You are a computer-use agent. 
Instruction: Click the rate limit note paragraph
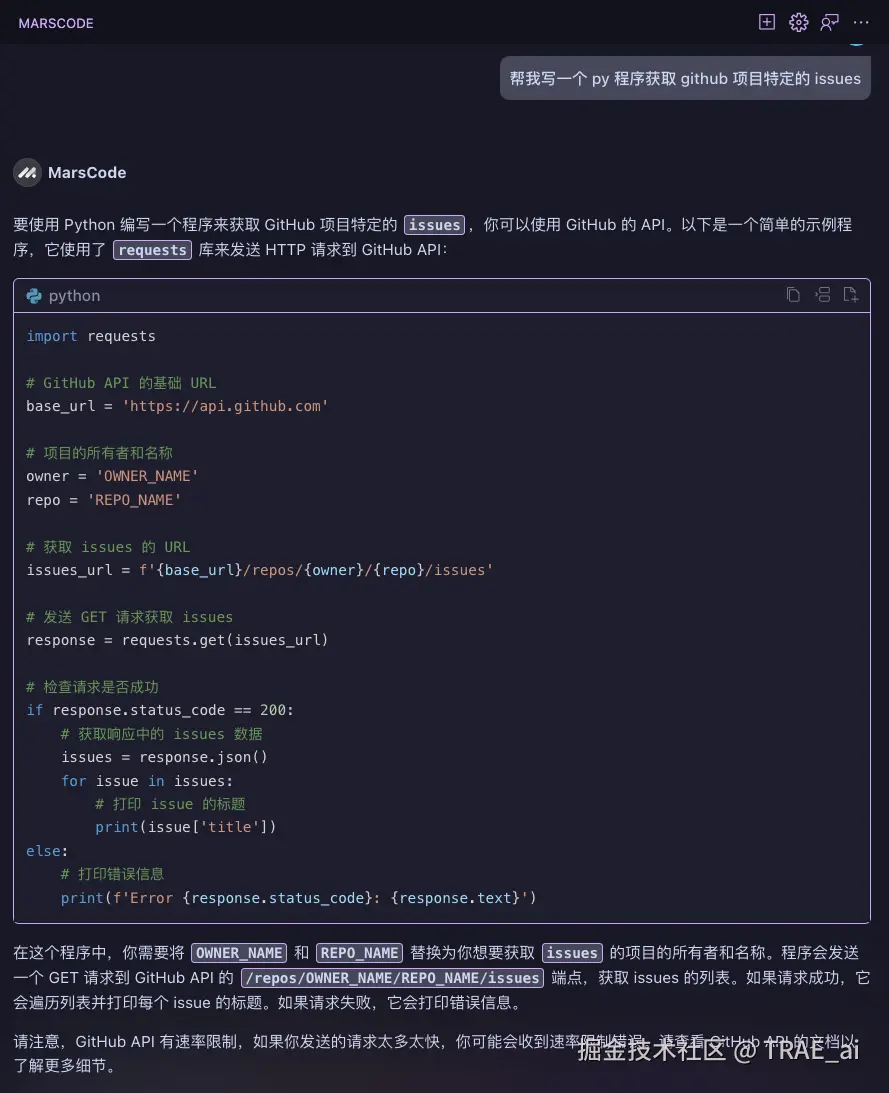pos(436,1053)
